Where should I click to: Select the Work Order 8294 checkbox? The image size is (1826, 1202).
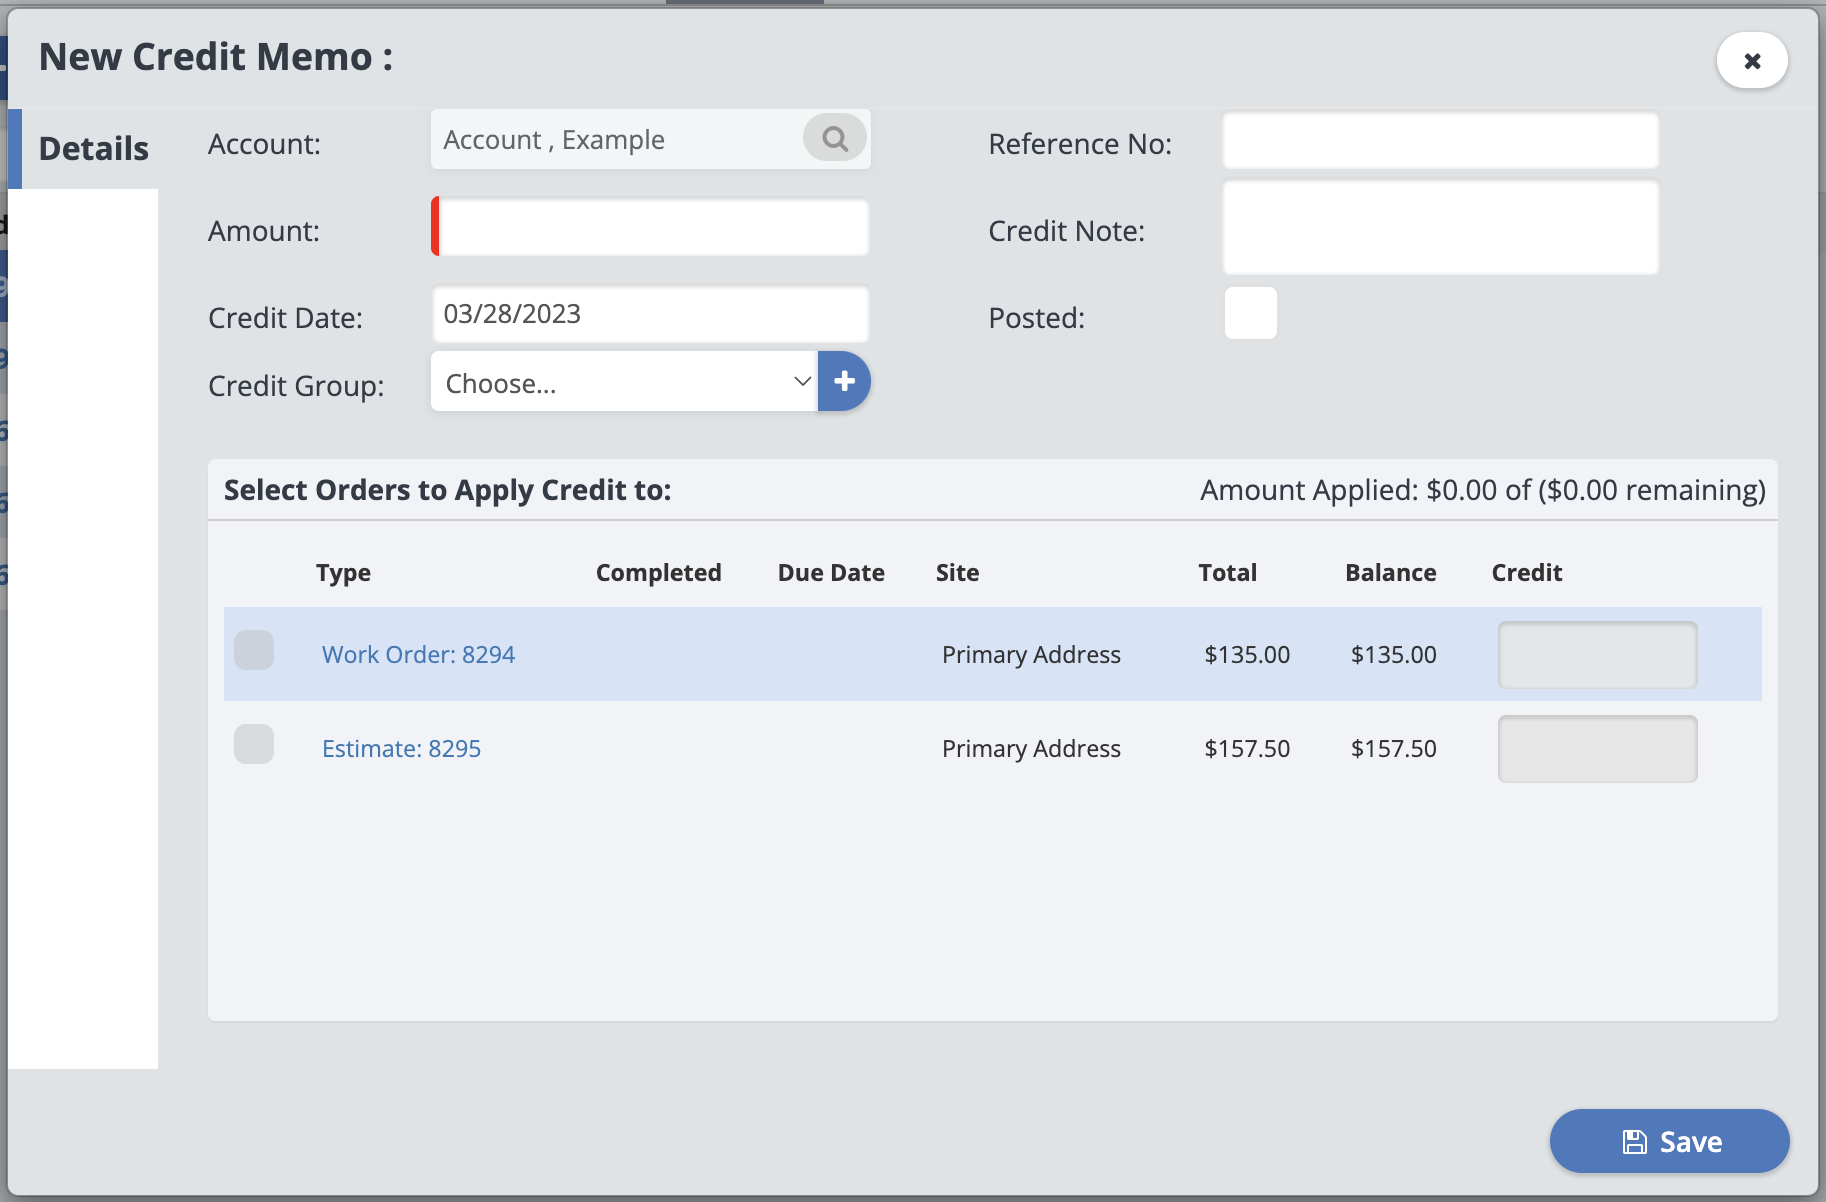[254, 650]
